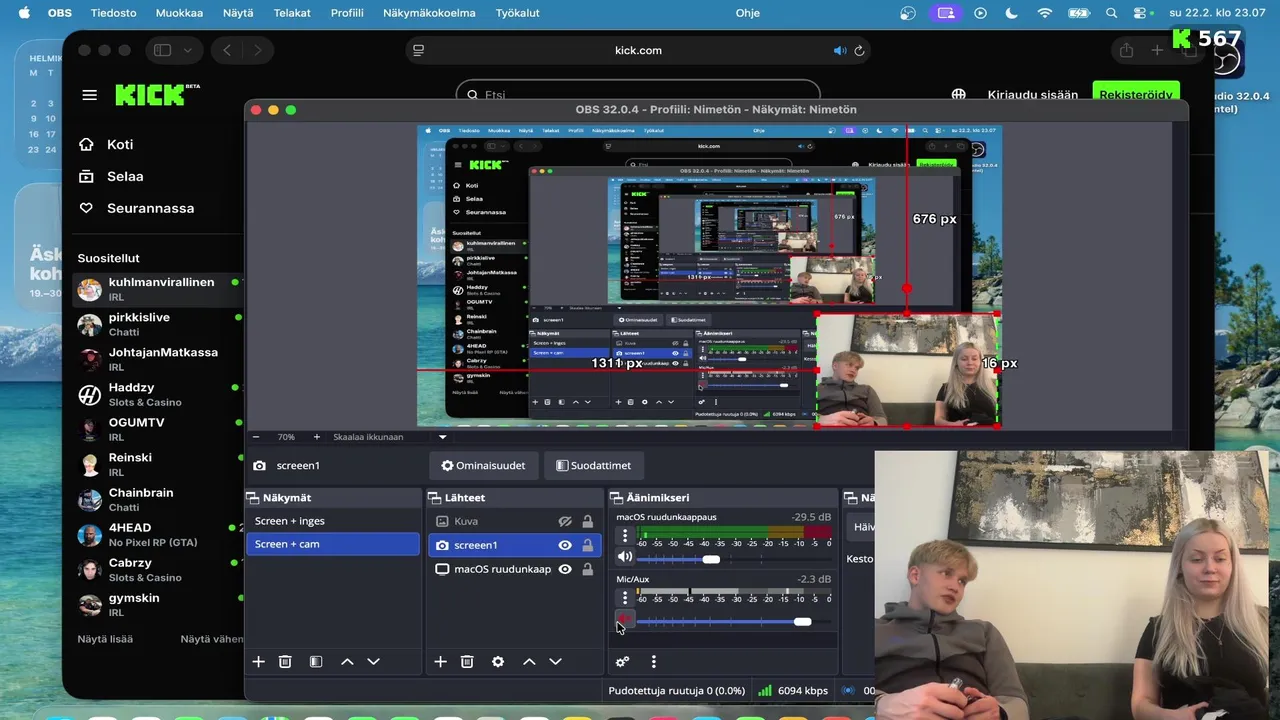Image resolution: width=1280 pixels, height=720 pixels.
Task: Mute macOS ruudunkaappaus speaker icon
Action: coord(625,558)
